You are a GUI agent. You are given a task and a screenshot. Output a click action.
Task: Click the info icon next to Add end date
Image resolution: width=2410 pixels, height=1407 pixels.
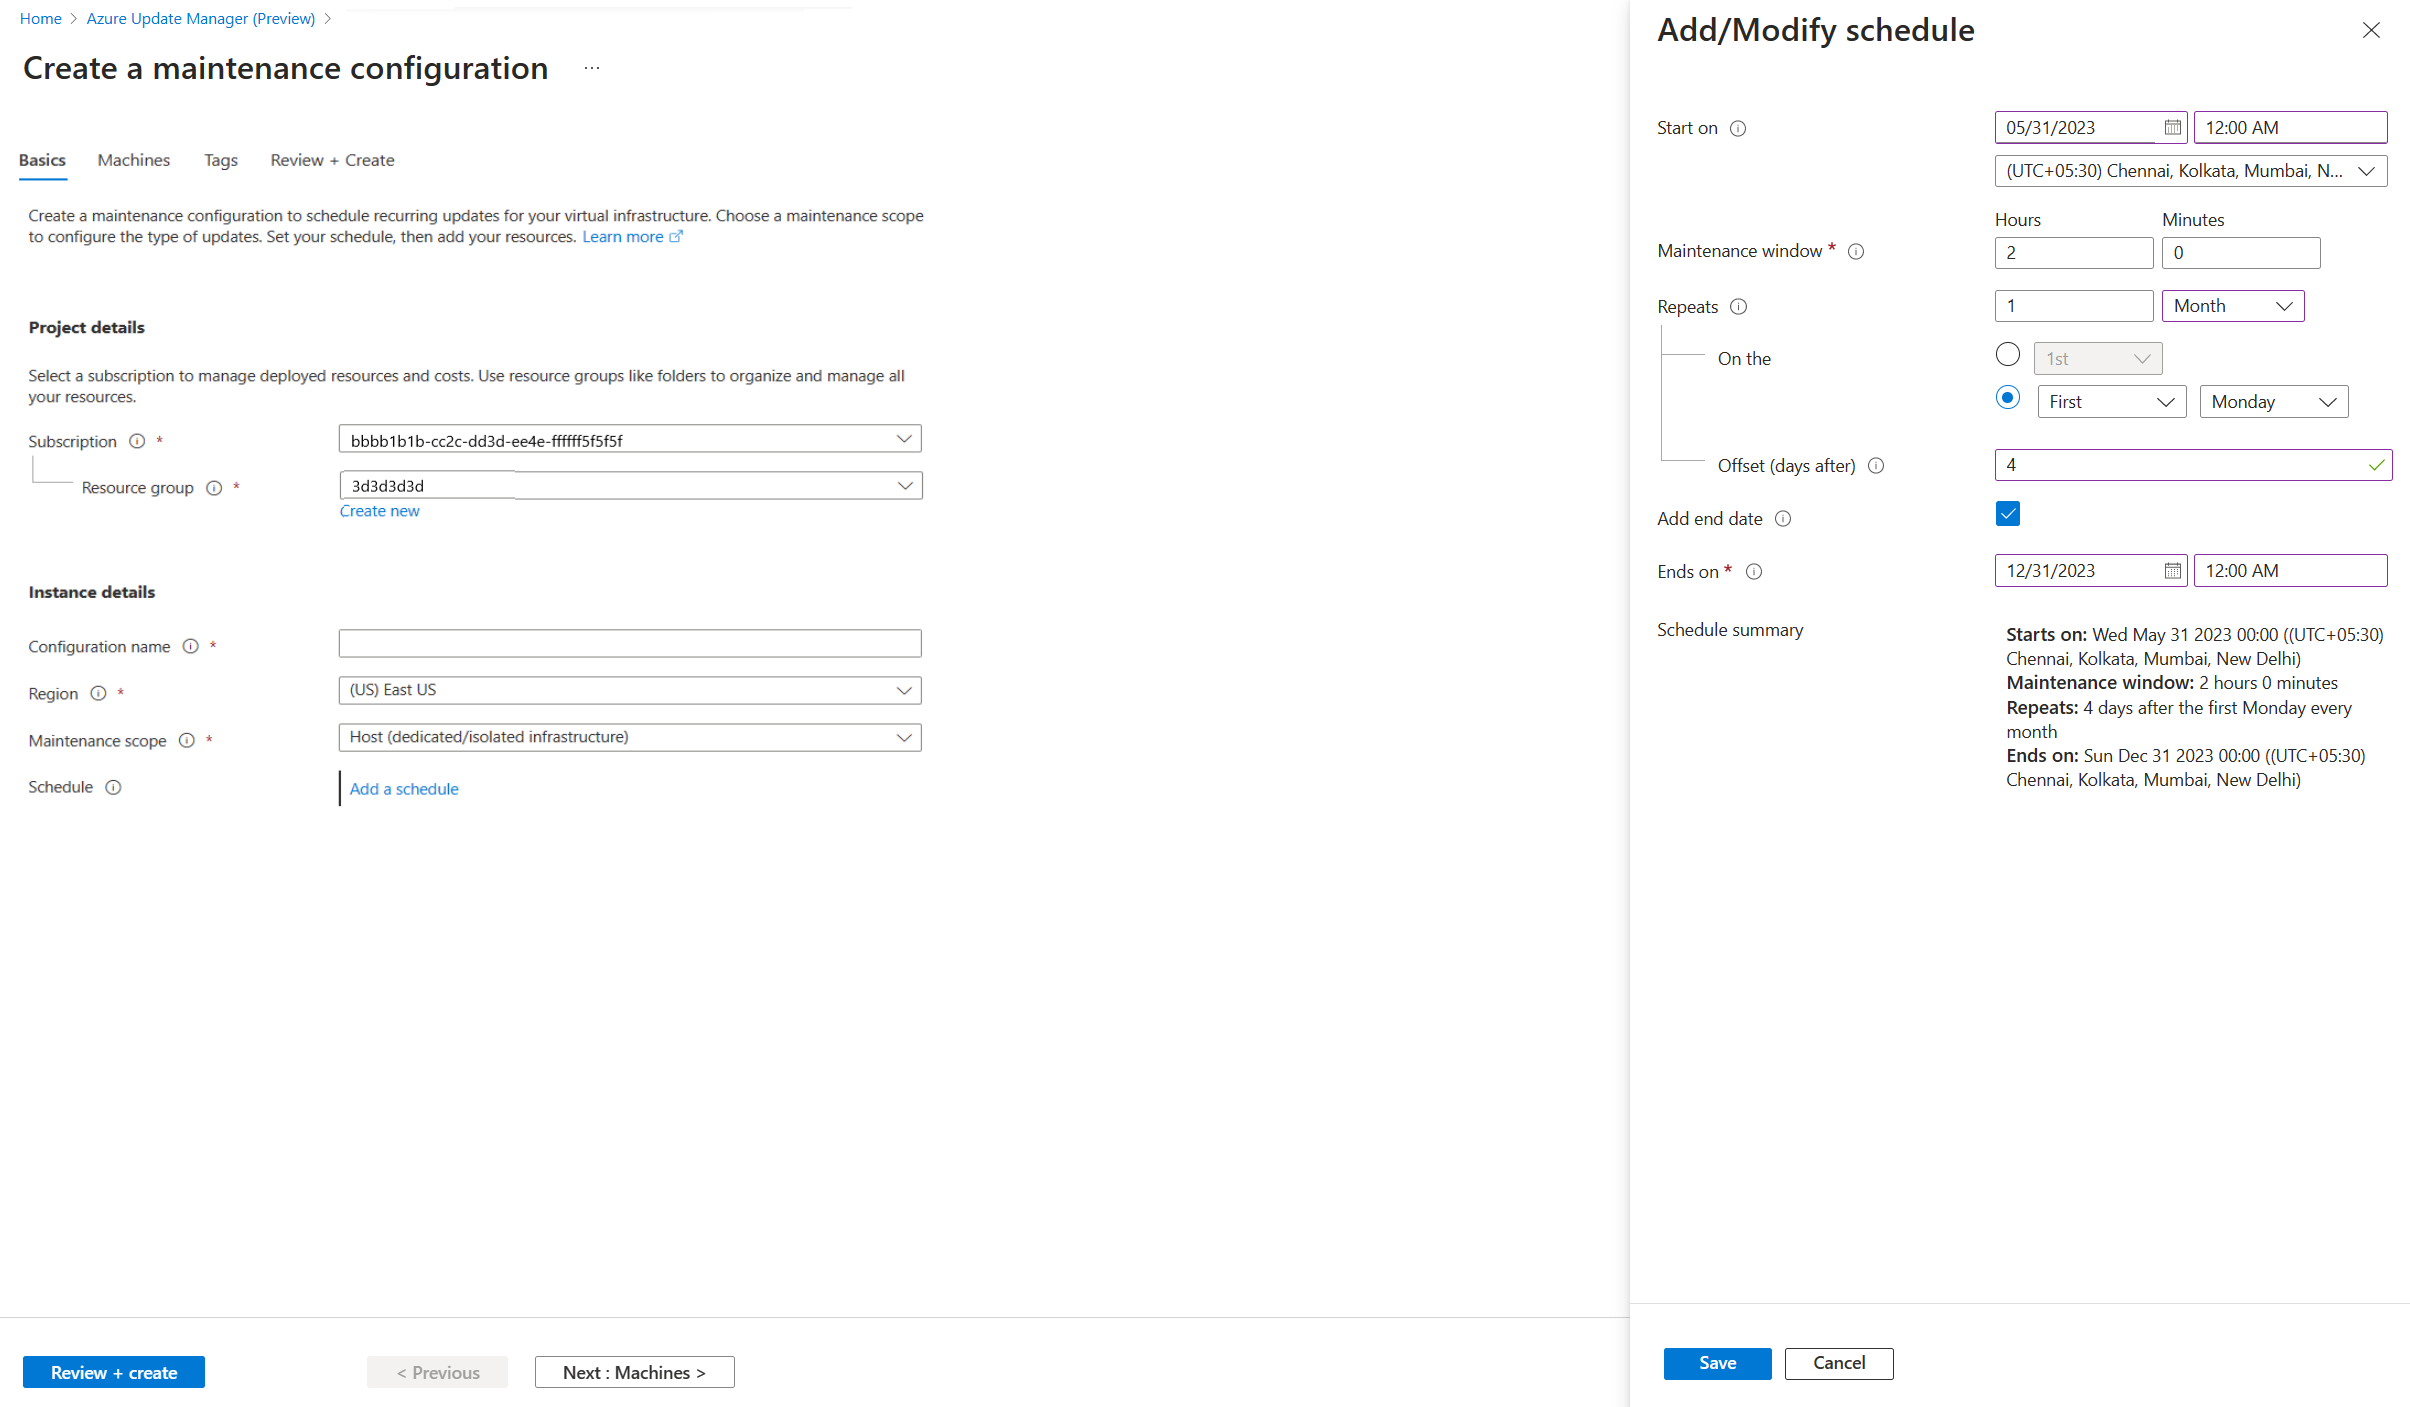click(x=1784, y=518)
